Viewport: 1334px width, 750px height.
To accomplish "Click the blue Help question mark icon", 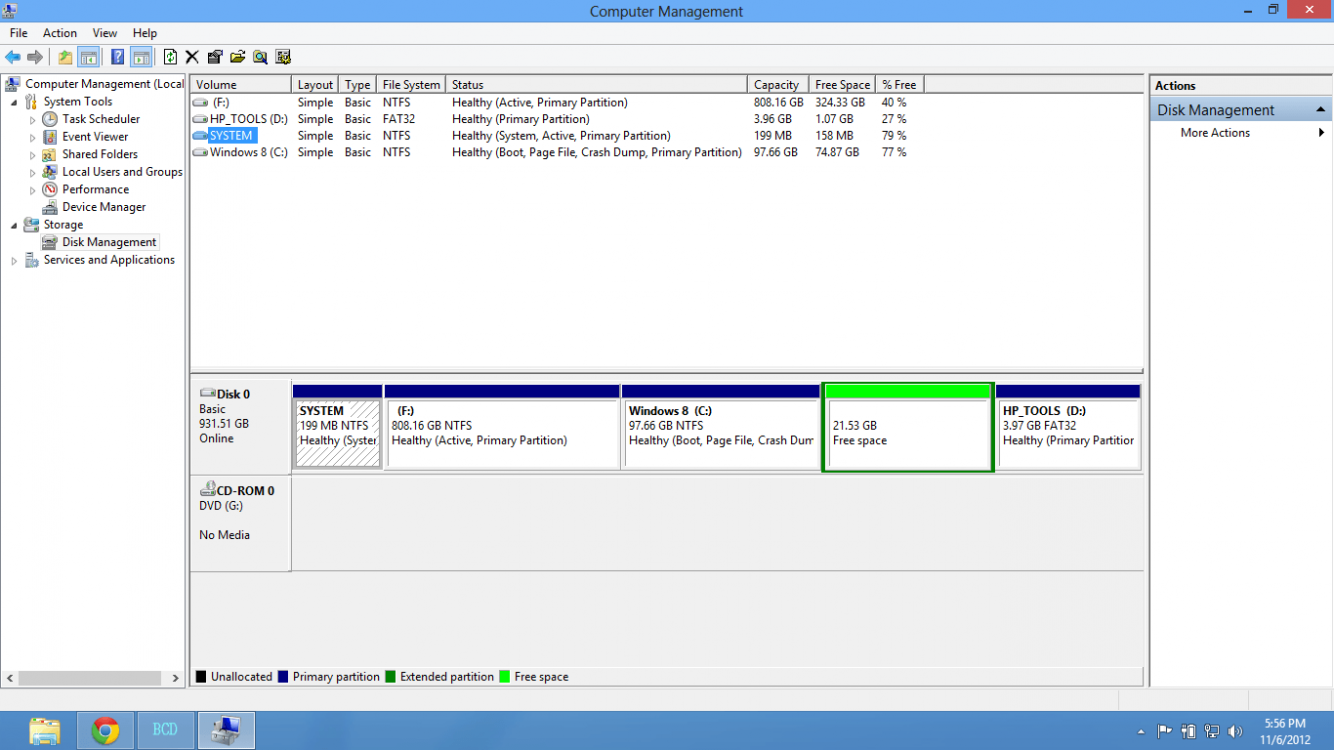I will click(118, 57).
